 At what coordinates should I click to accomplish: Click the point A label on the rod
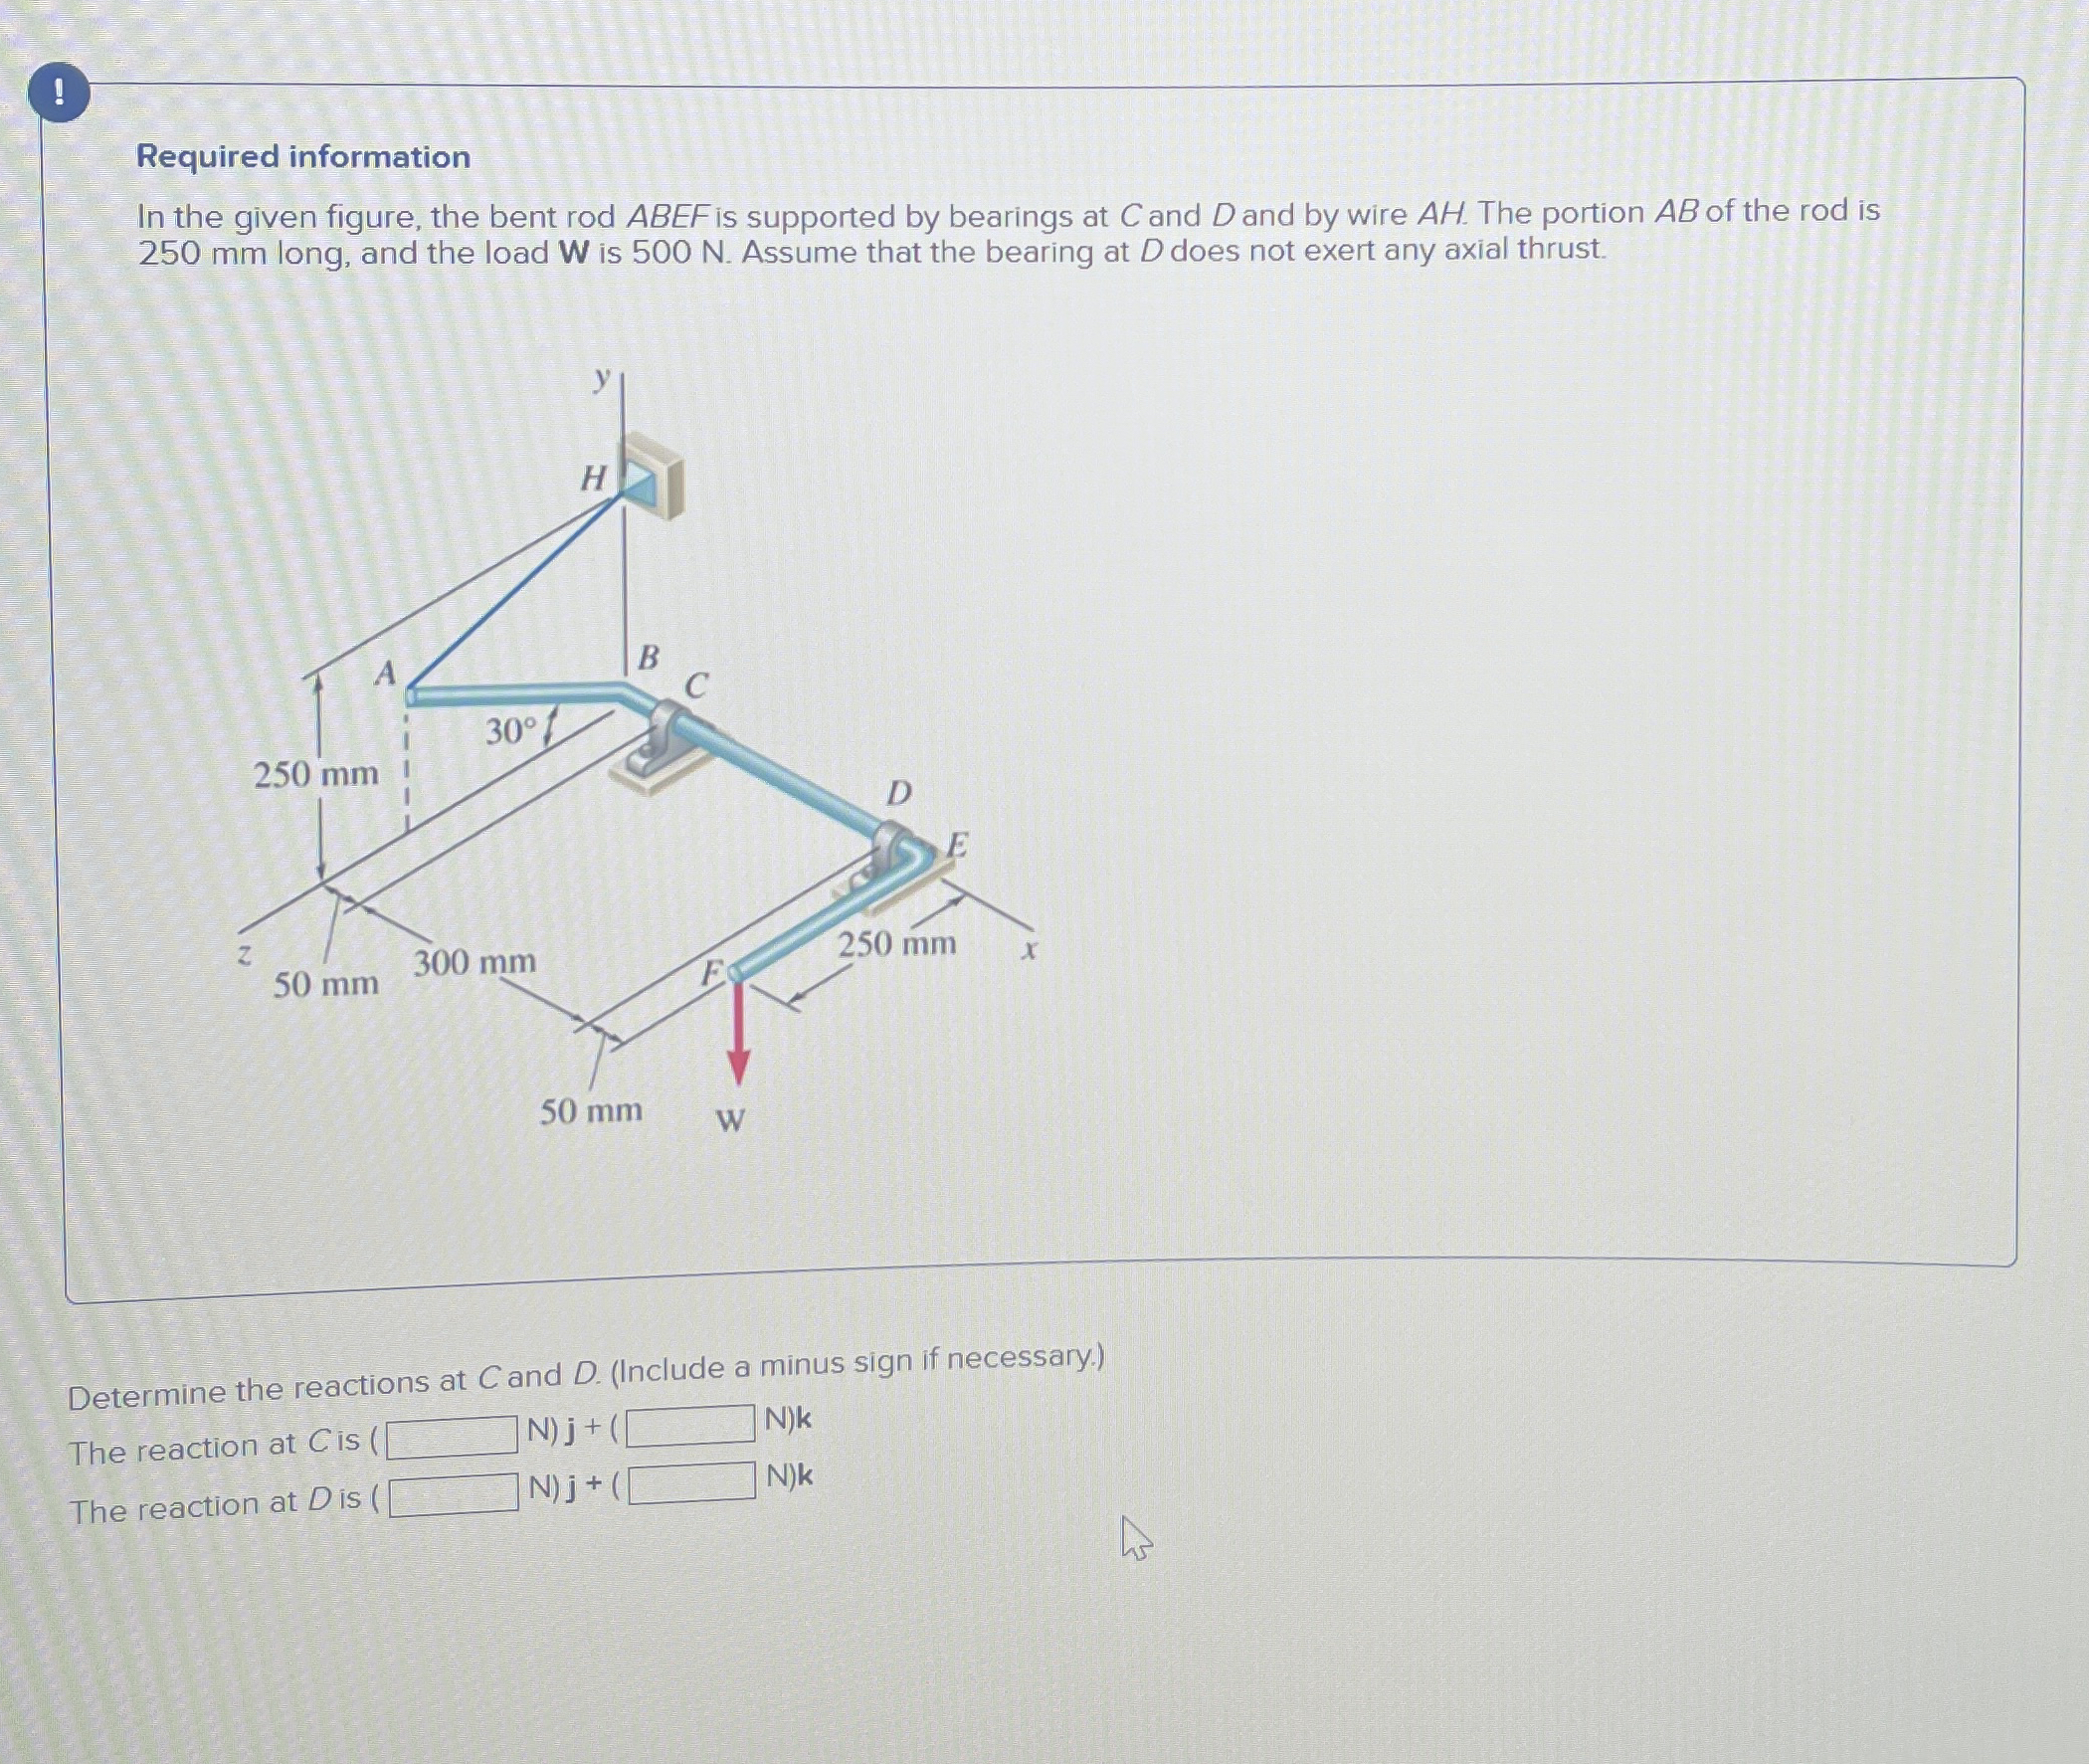[385, 673]
